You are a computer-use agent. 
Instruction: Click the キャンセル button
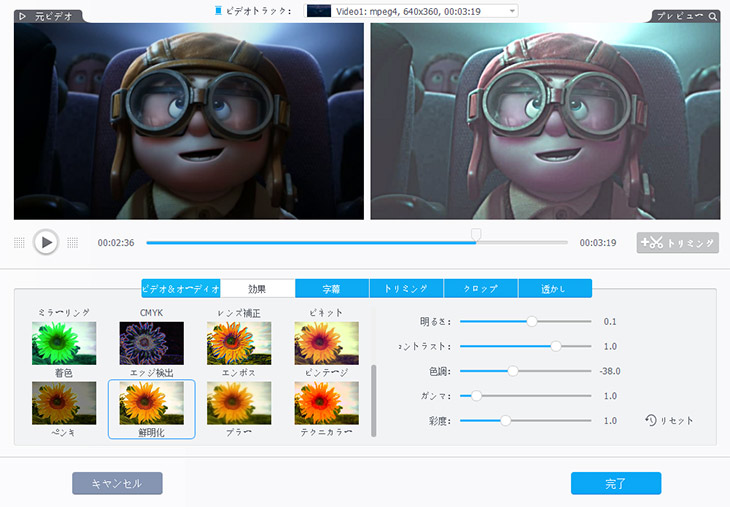(117, 483)
